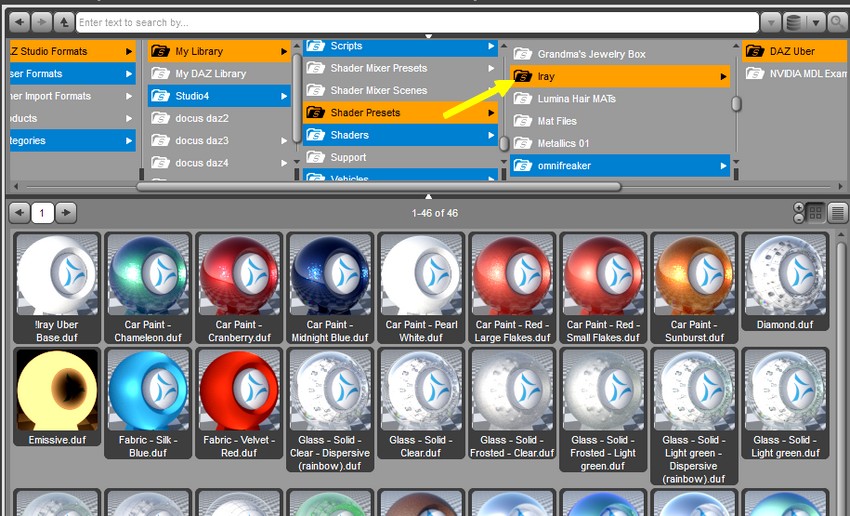Open Support folder
The image size is (850, 516).
[400, 157]
